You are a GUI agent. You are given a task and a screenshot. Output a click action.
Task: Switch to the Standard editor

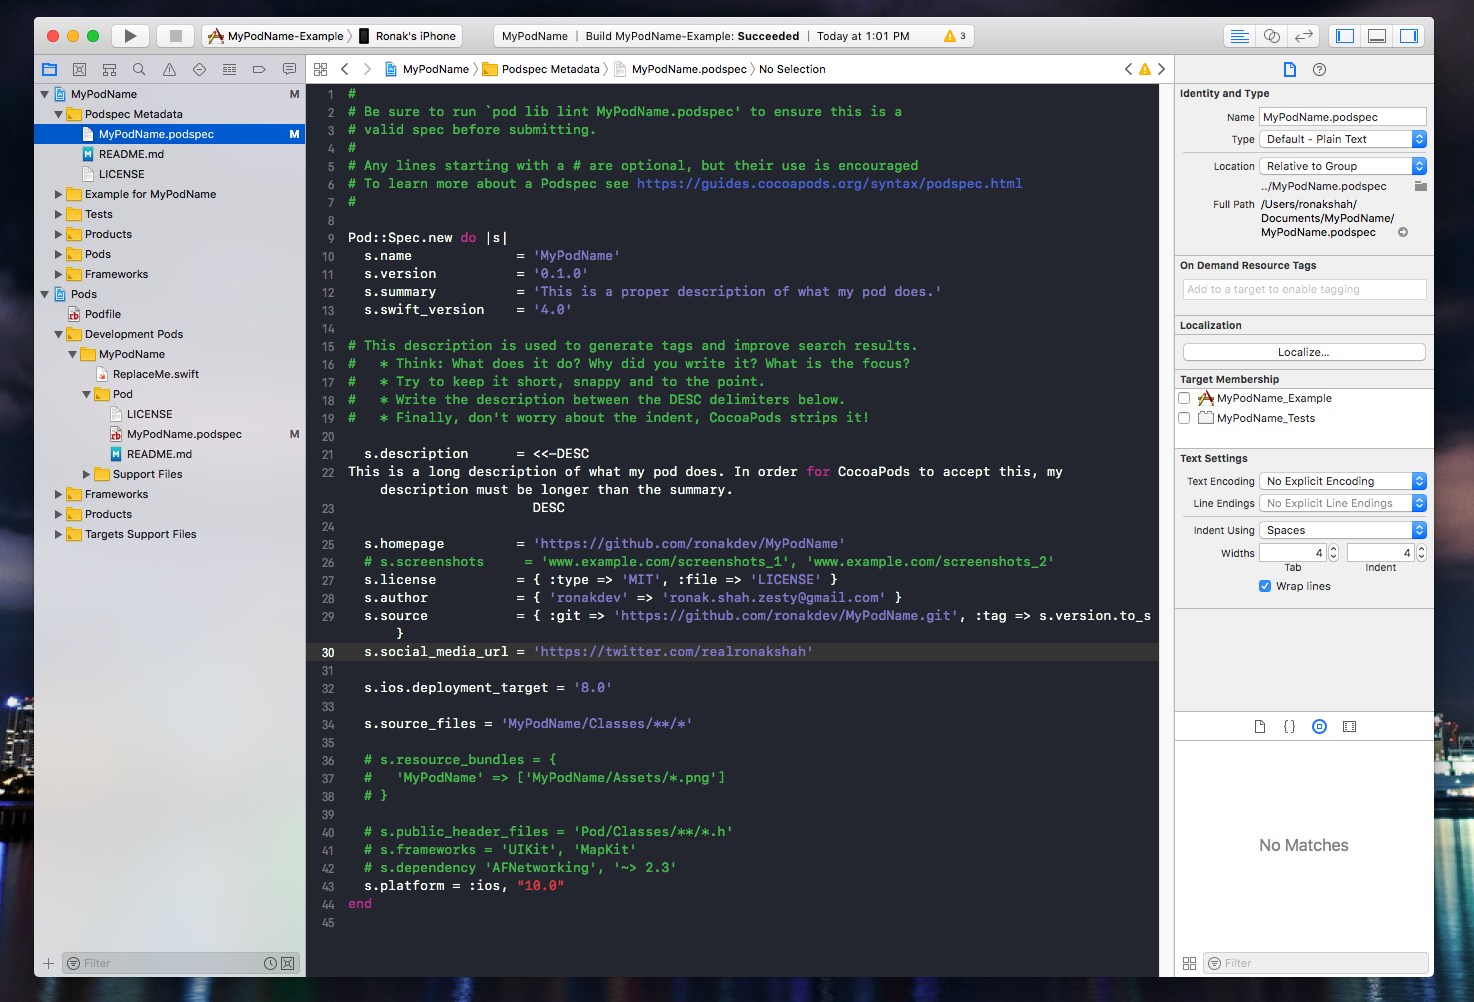point(1240,36)
